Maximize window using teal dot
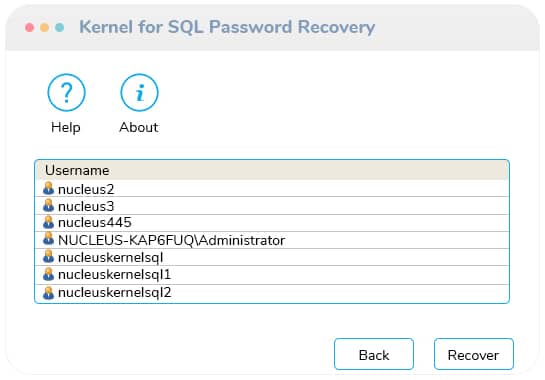 click(x=60, y=27)
